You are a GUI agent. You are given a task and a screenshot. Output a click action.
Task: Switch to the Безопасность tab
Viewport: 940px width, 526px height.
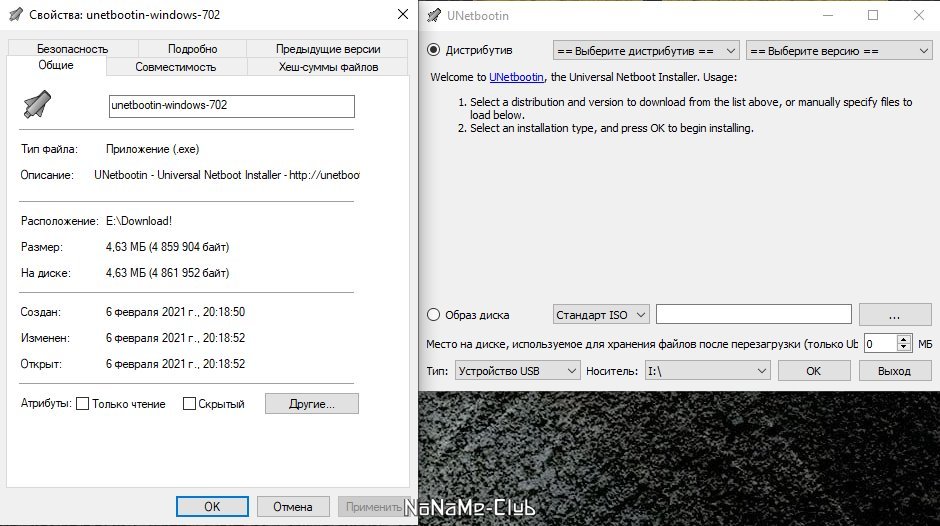click(73, 49)
